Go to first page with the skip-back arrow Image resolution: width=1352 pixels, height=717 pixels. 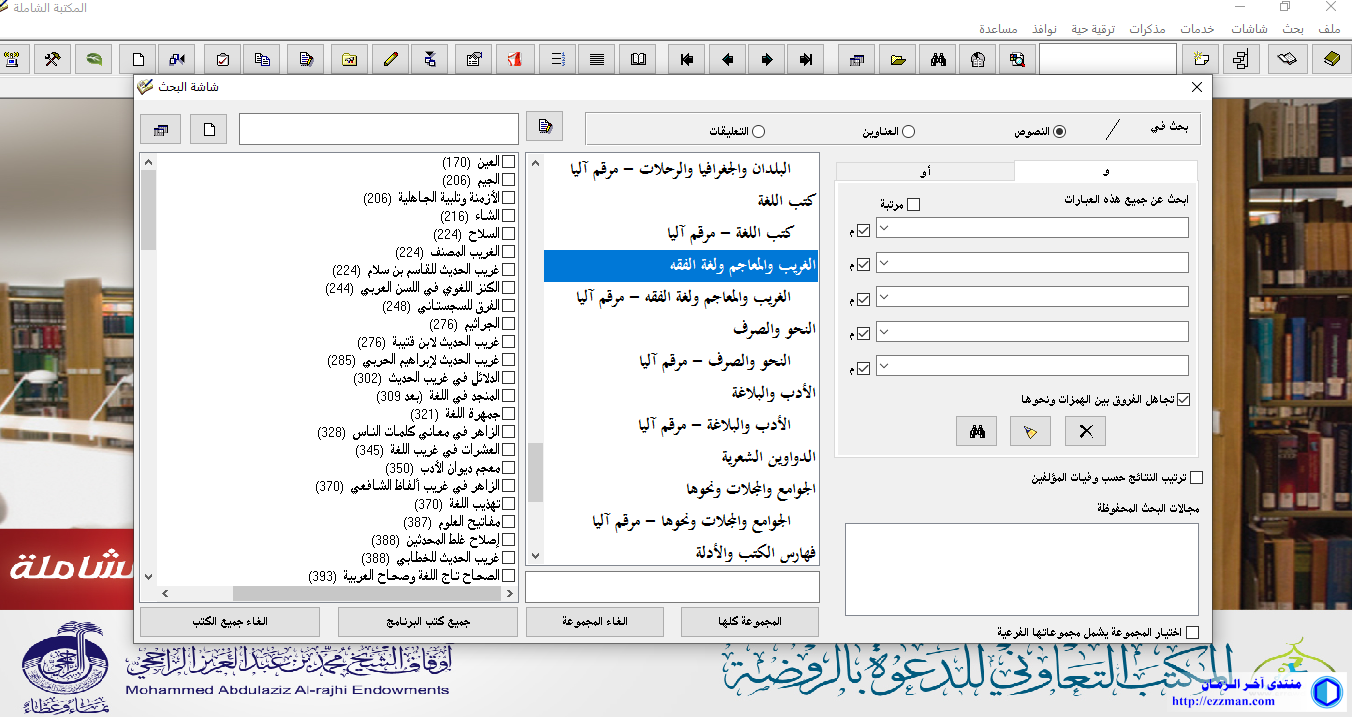pos(687,59)
